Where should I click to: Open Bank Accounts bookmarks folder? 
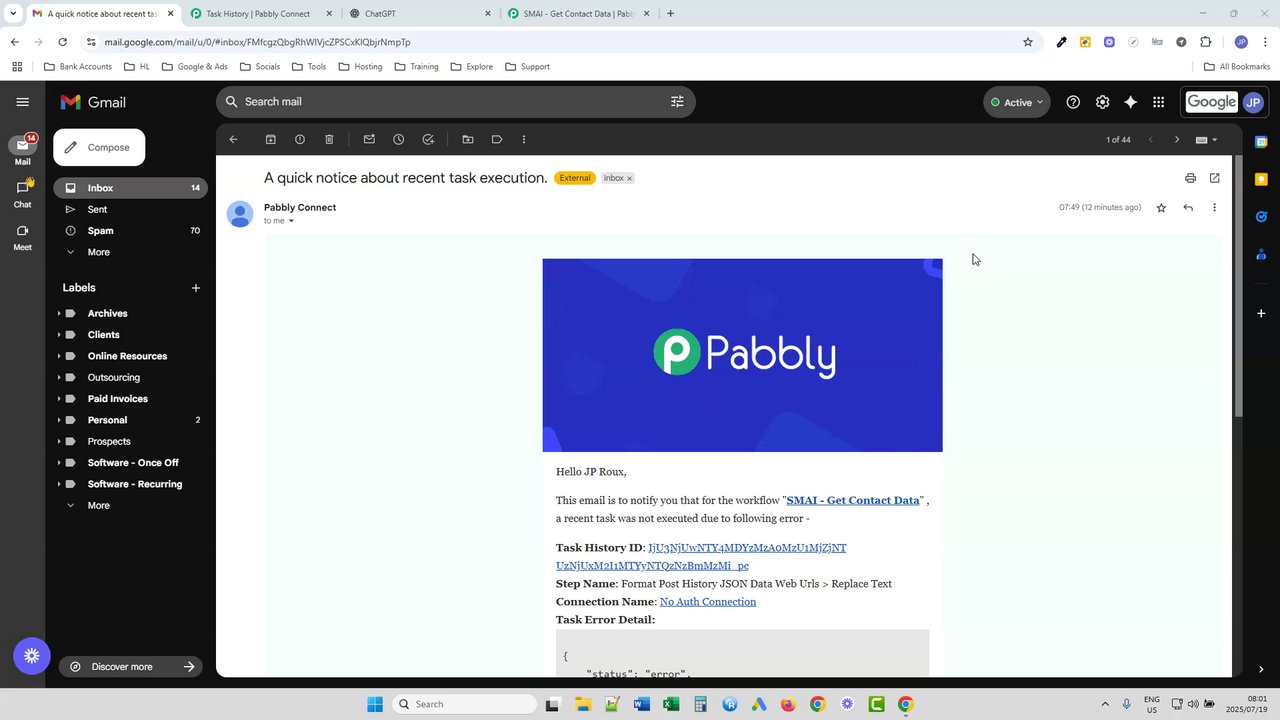tap(78, 67)
